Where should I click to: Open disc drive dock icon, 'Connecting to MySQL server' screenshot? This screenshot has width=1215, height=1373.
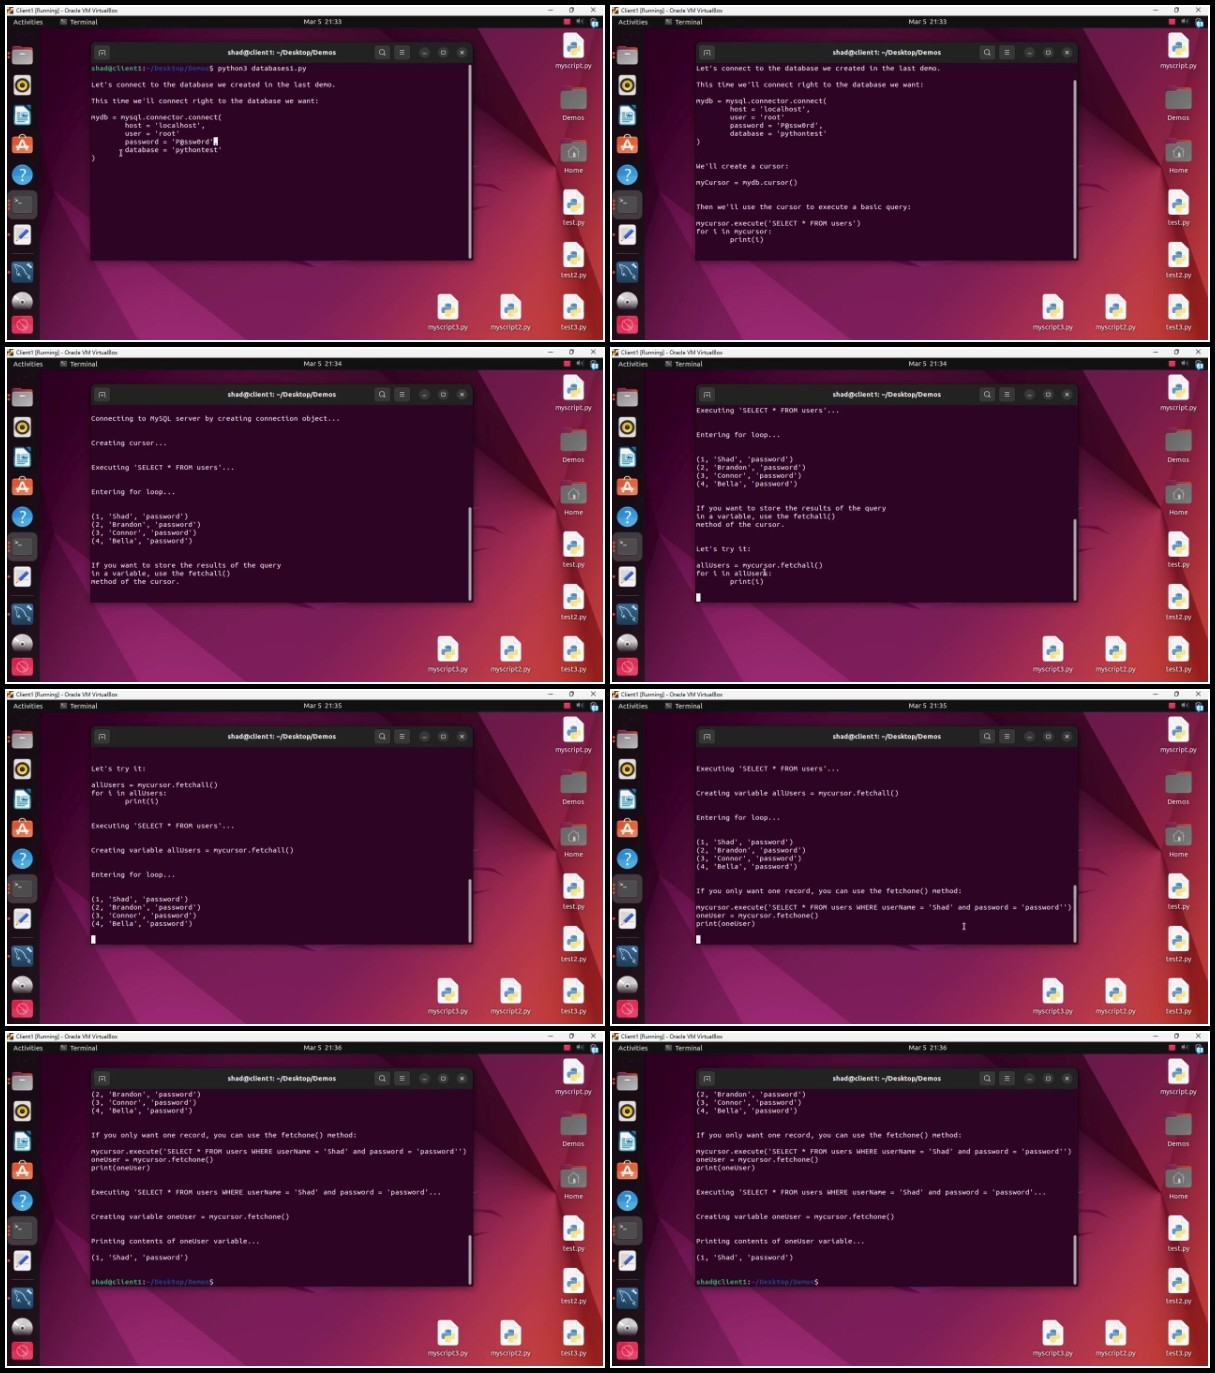pyautogui.click(x=22, y=642)
